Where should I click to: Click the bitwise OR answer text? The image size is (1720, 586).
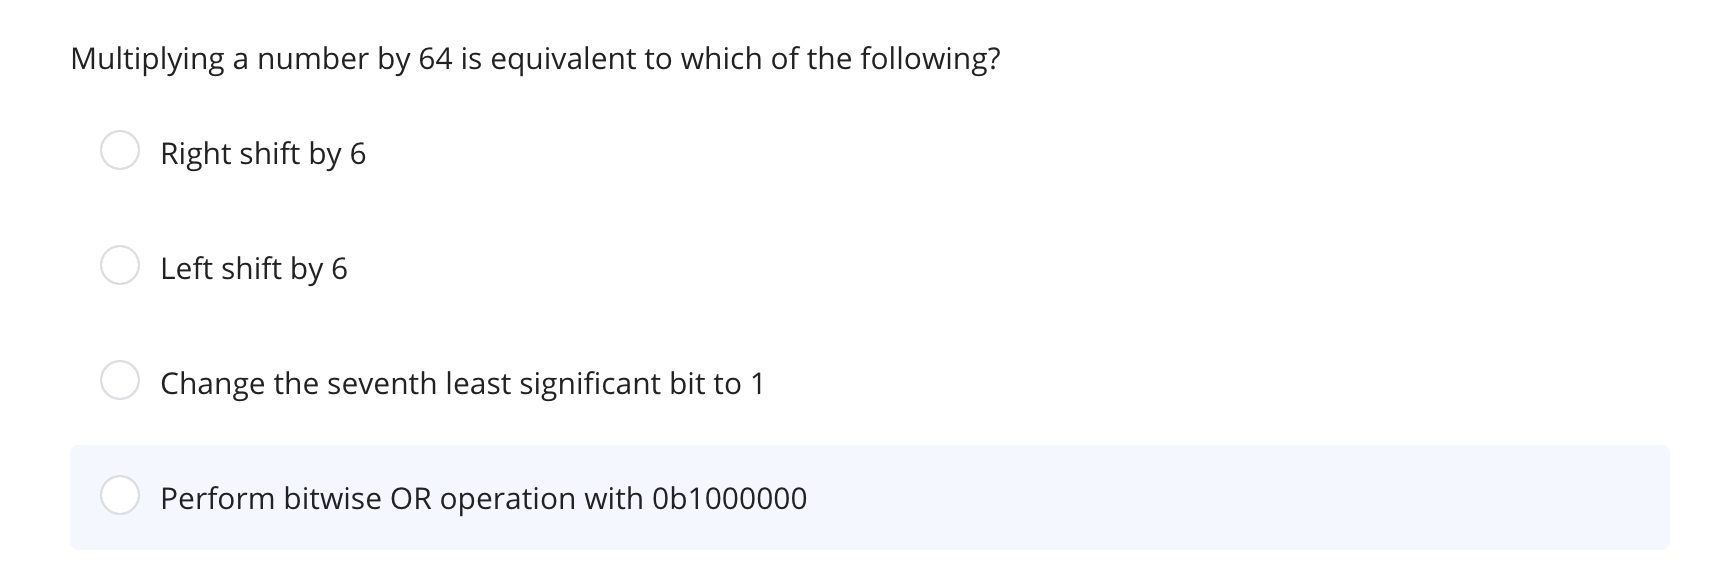(484, 497)
